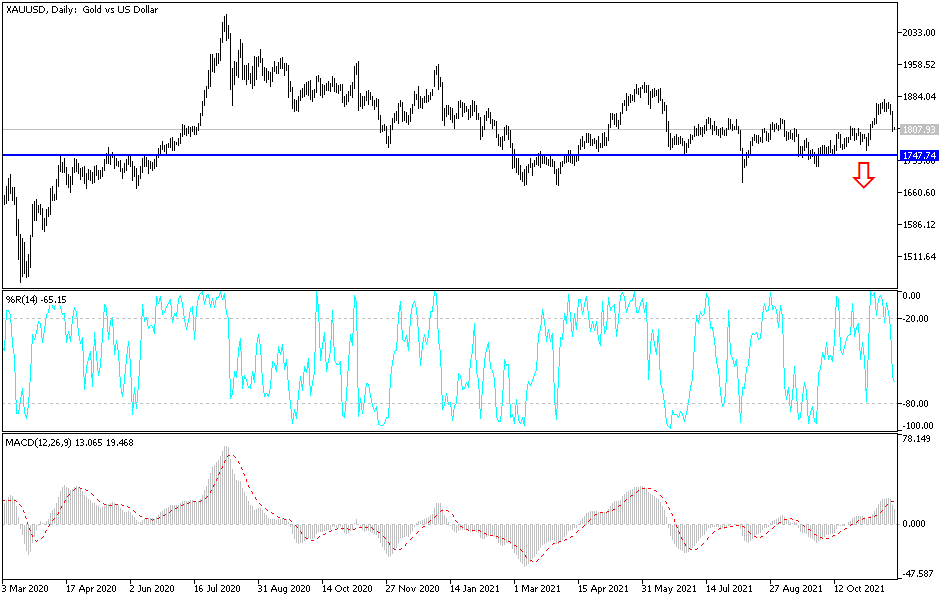The width and height of the screenshot is (950, 600).
Task: Click the -80.00 level on %R scale
Action: (x=915, y=404)
